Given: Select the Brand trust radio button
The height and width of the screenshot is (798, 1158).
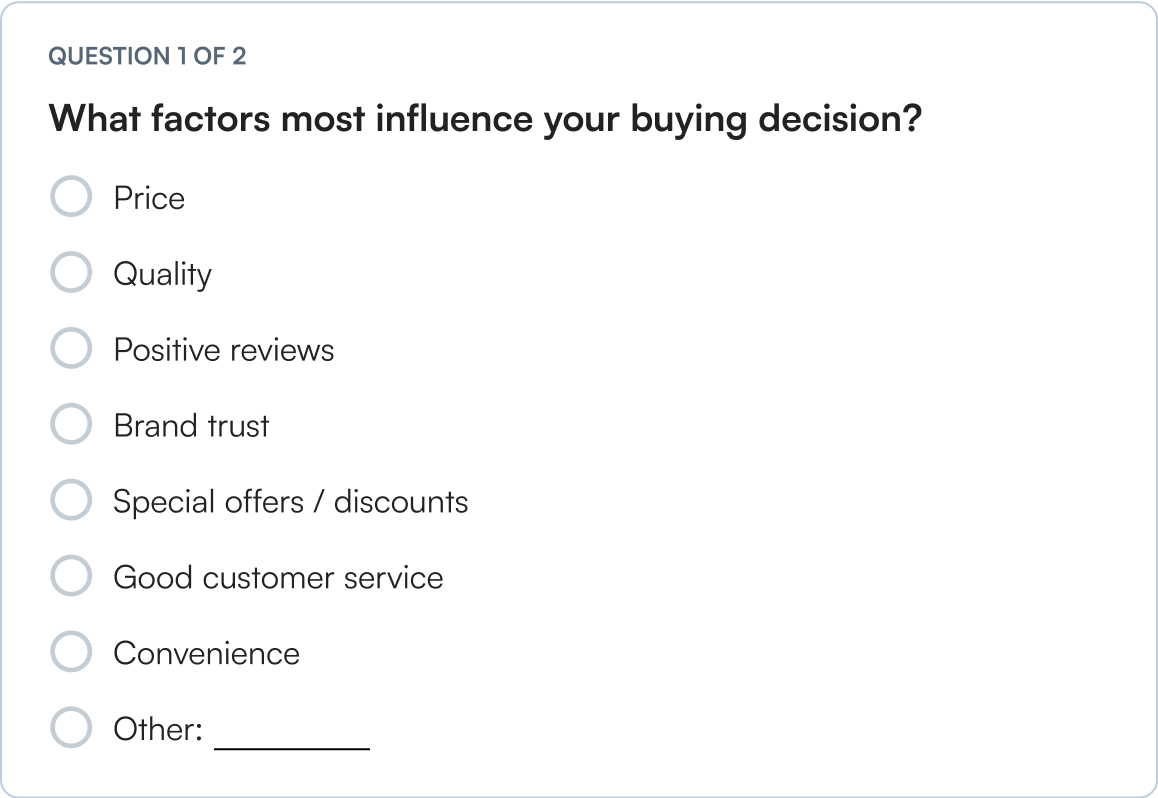Looking at the screenshot, I should click(x=71, y=424).
